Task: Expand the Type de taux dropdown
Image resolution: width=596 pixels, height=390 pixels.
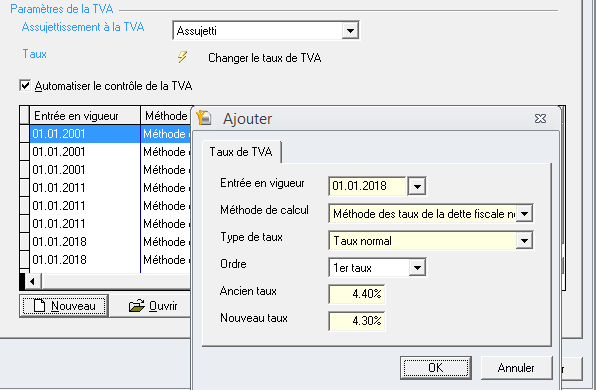Action: coord(525,241)
